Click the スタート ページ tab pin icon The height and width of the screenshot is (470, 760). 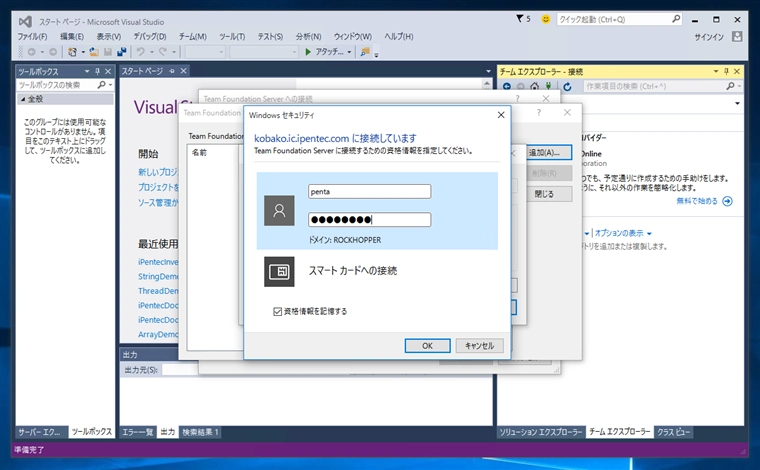click(x=172, y=71)
